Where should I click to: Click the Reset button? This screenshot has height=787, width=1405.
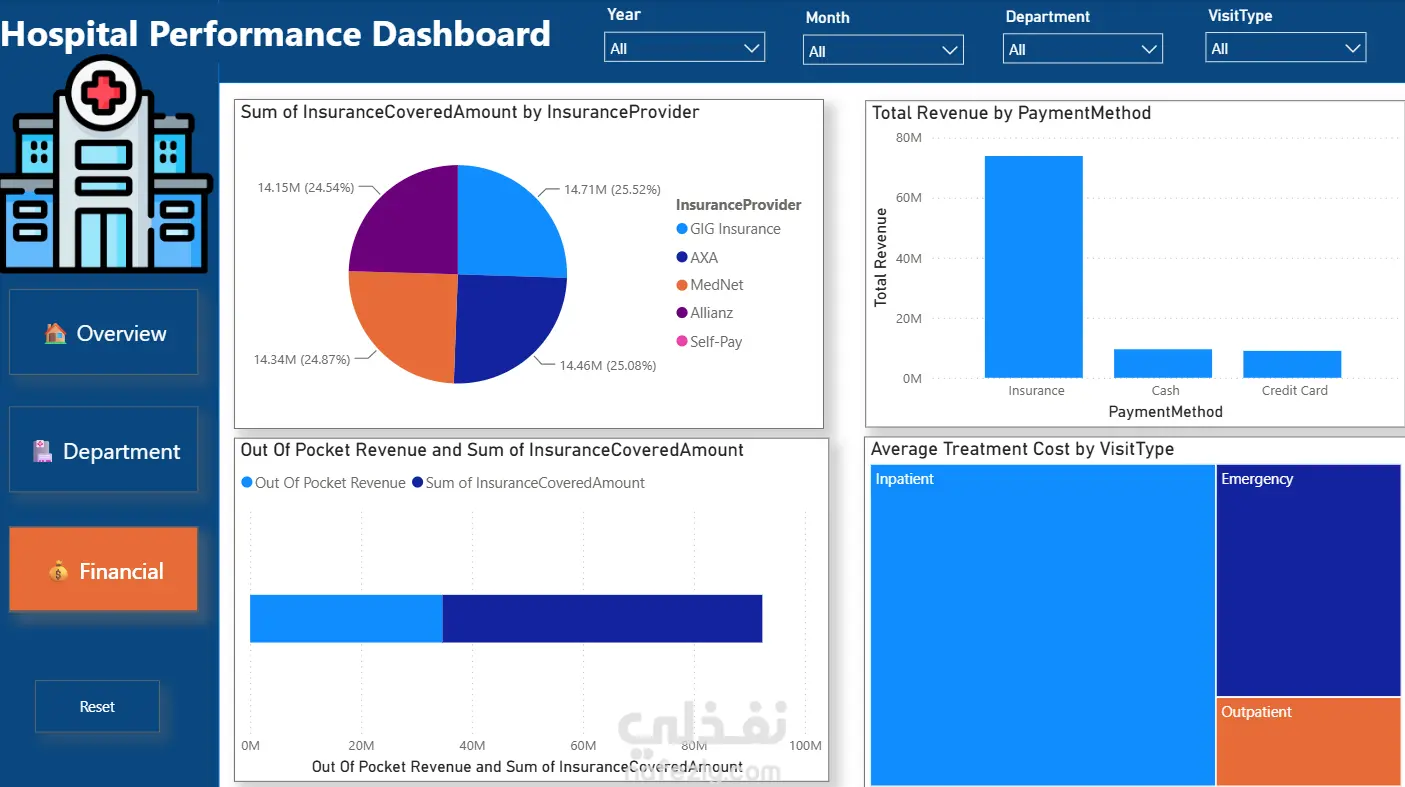pos(97,706)
